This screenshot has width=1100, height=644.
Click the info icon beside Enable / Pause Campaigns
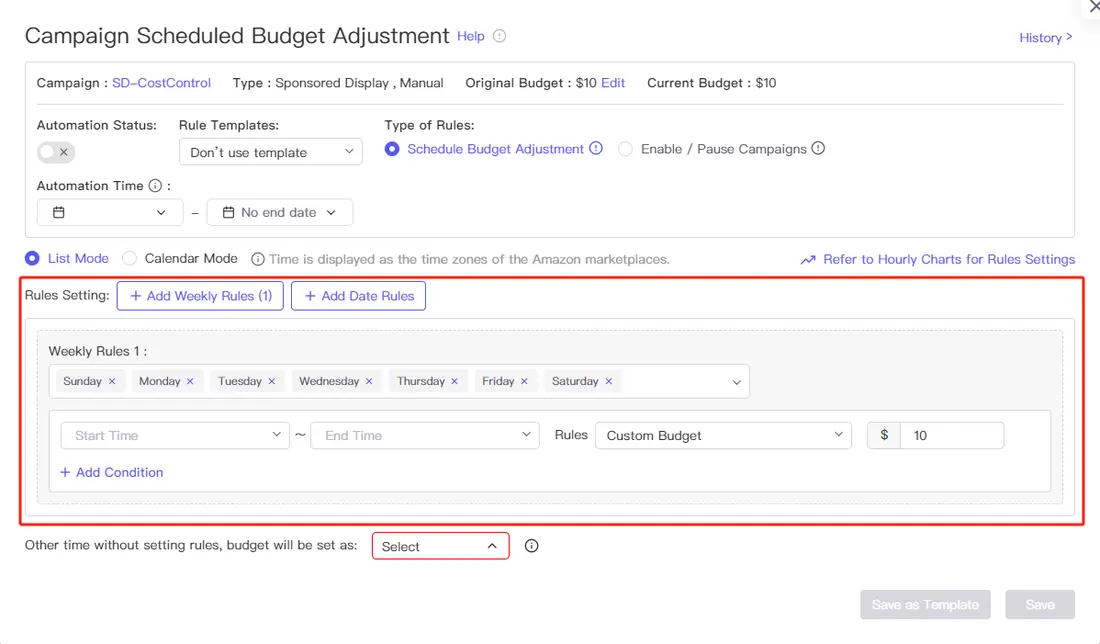(x=818, y=149)
